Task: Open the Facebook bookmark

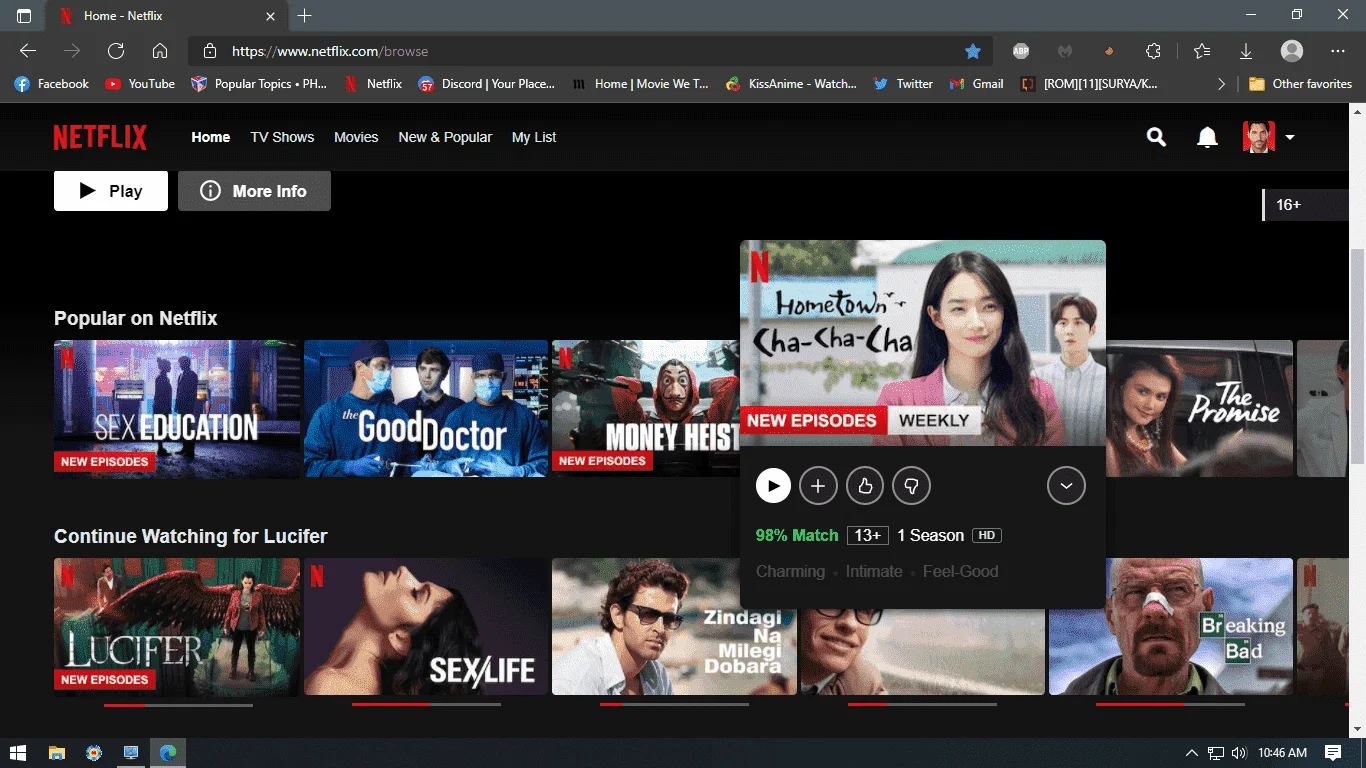Action: (x=52, y=84)
